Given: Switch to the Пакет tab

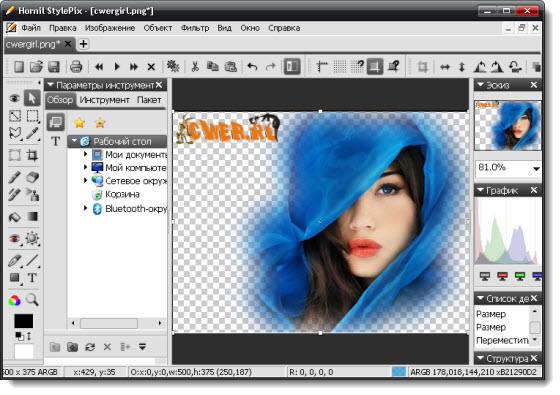Looking at the screenshot, I should [149, 100].
